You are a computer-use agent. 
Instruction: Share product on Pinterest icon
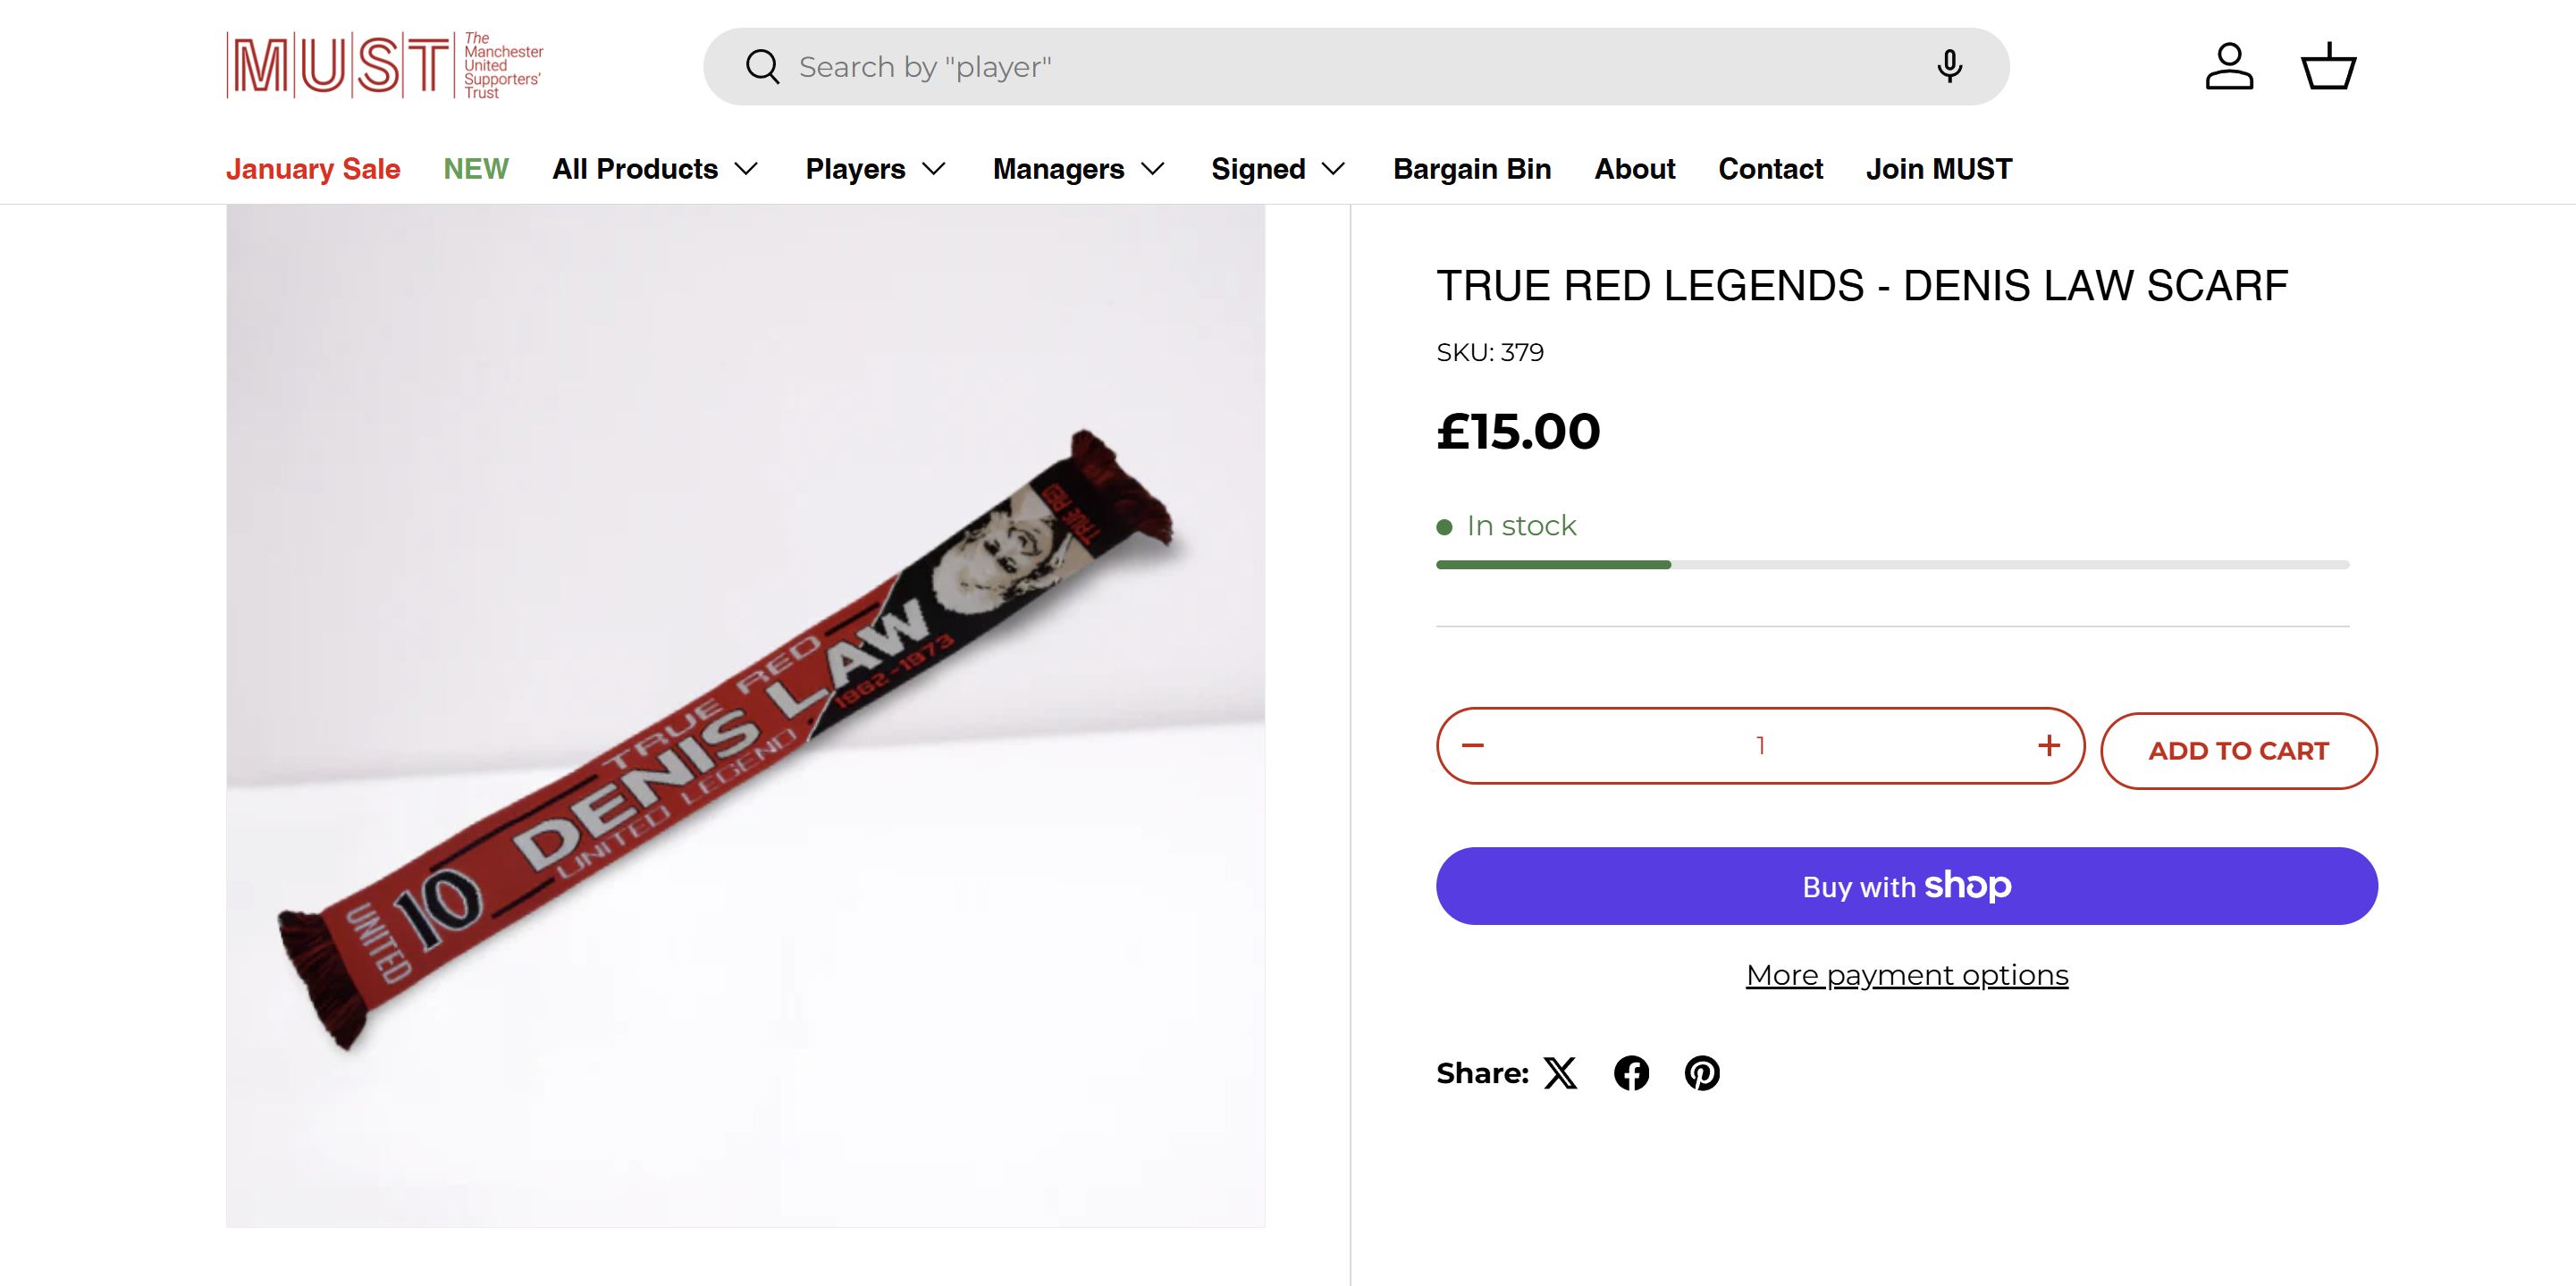coord(1702,1073)
